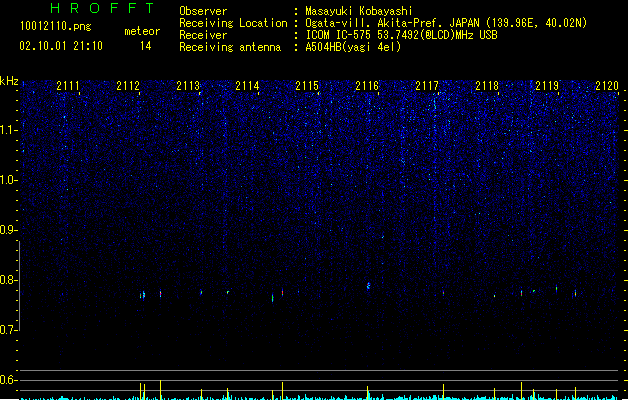The image size is (629, 400).
Task: Click time marker 2114
Action: tap(247, 86)
